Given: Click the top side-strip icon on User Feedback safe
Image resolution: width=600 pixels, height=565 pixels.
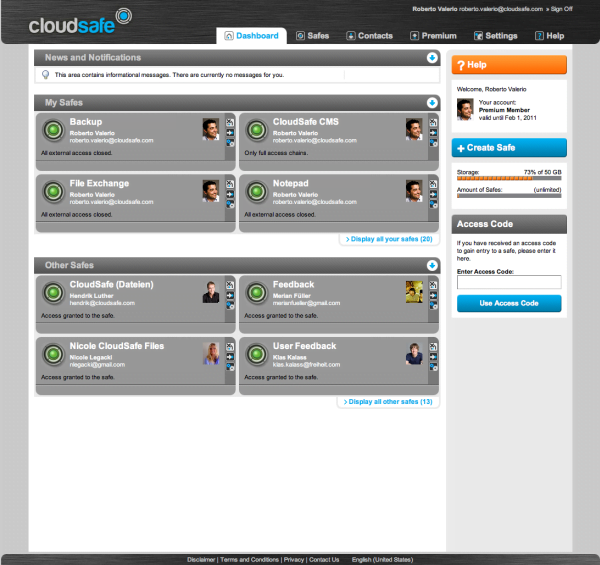Looking at the screenshot, I should click(x=433, y=347).
